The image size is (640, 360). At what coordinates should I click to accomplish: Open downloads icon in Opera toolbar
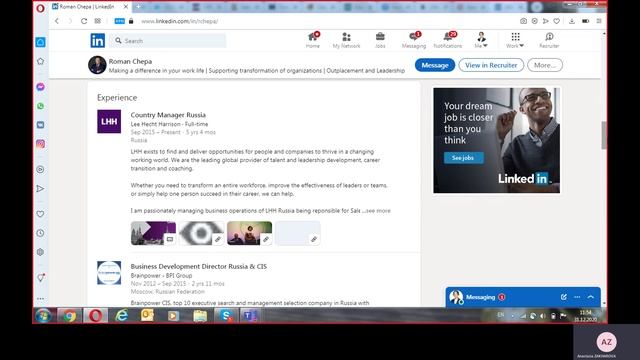pos(572,21)
